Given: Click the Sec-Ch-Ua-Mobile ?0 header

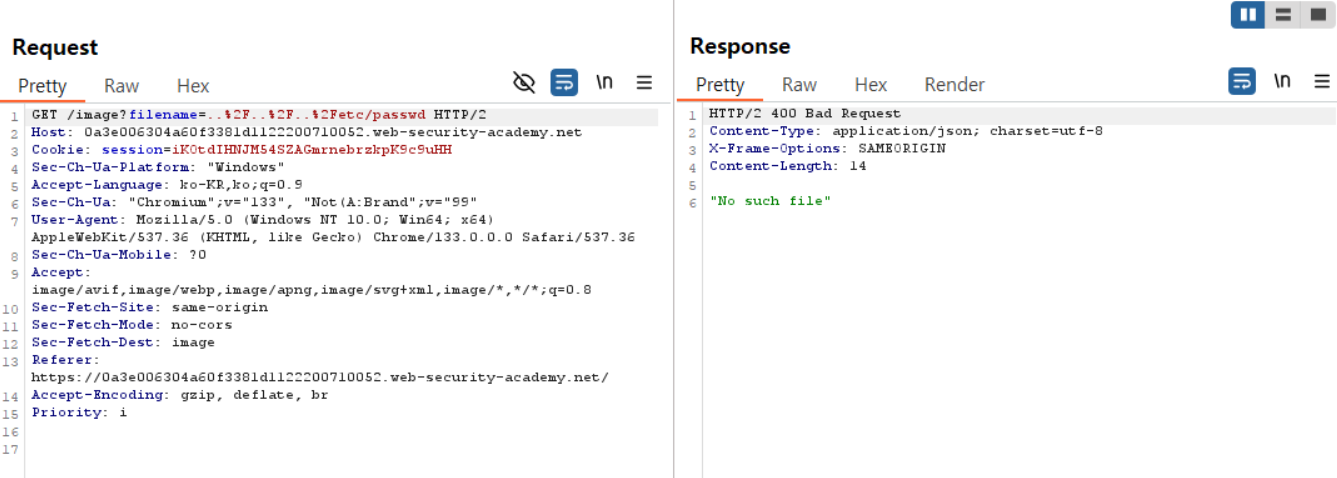Looking at the screenshot, I should coord(119,255).
